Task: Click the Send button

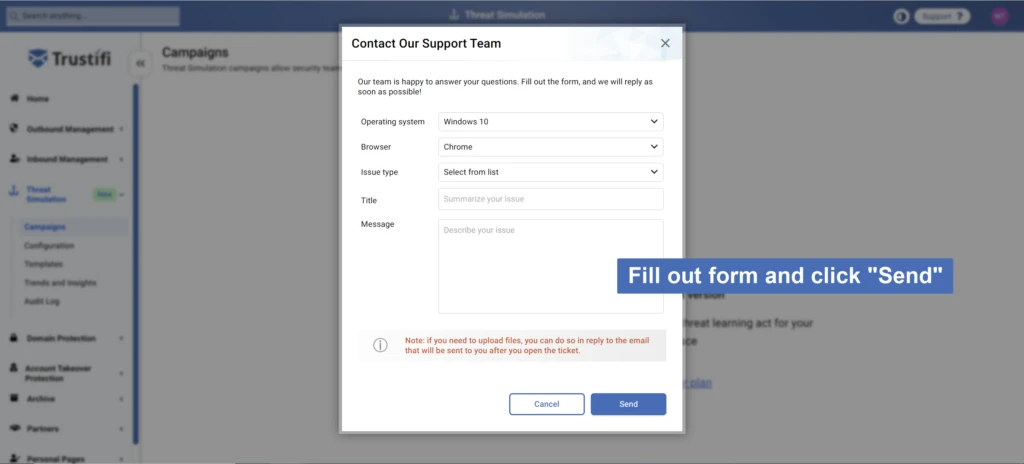Action: [628, 404]
